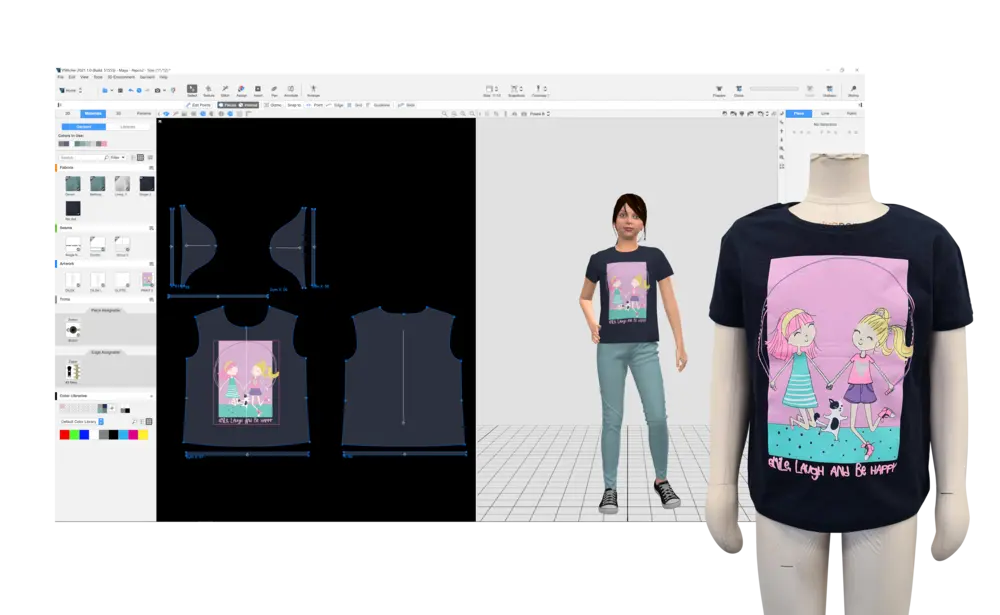
Task: Open the Garment menu
Action: tap(146, 77)
